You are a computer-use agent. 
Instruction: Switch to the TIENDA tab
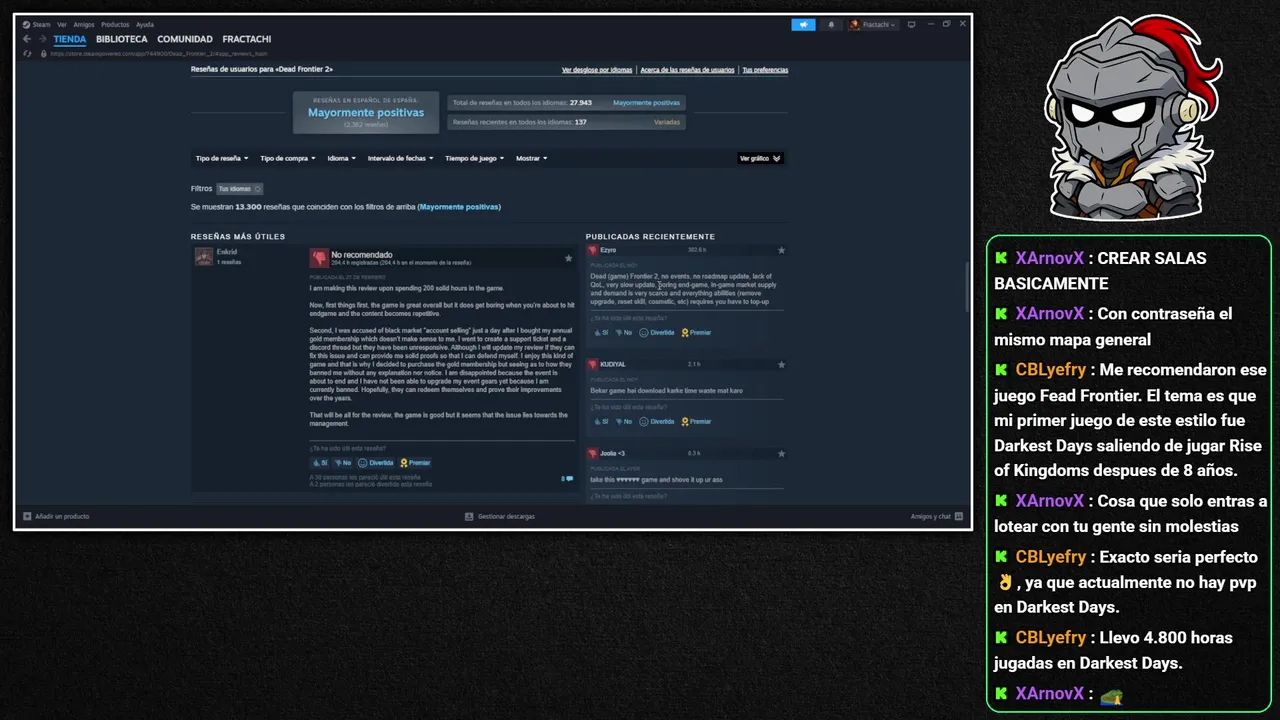pos(70,39)
